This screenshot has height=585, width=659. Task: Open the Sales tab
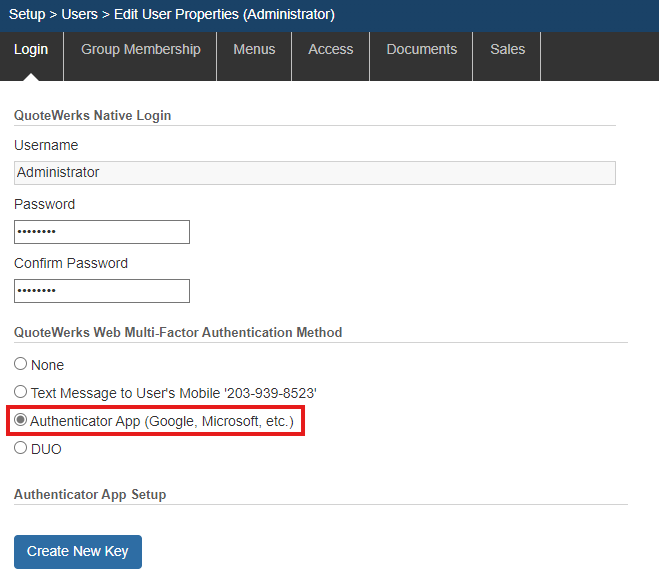[507, 49]
